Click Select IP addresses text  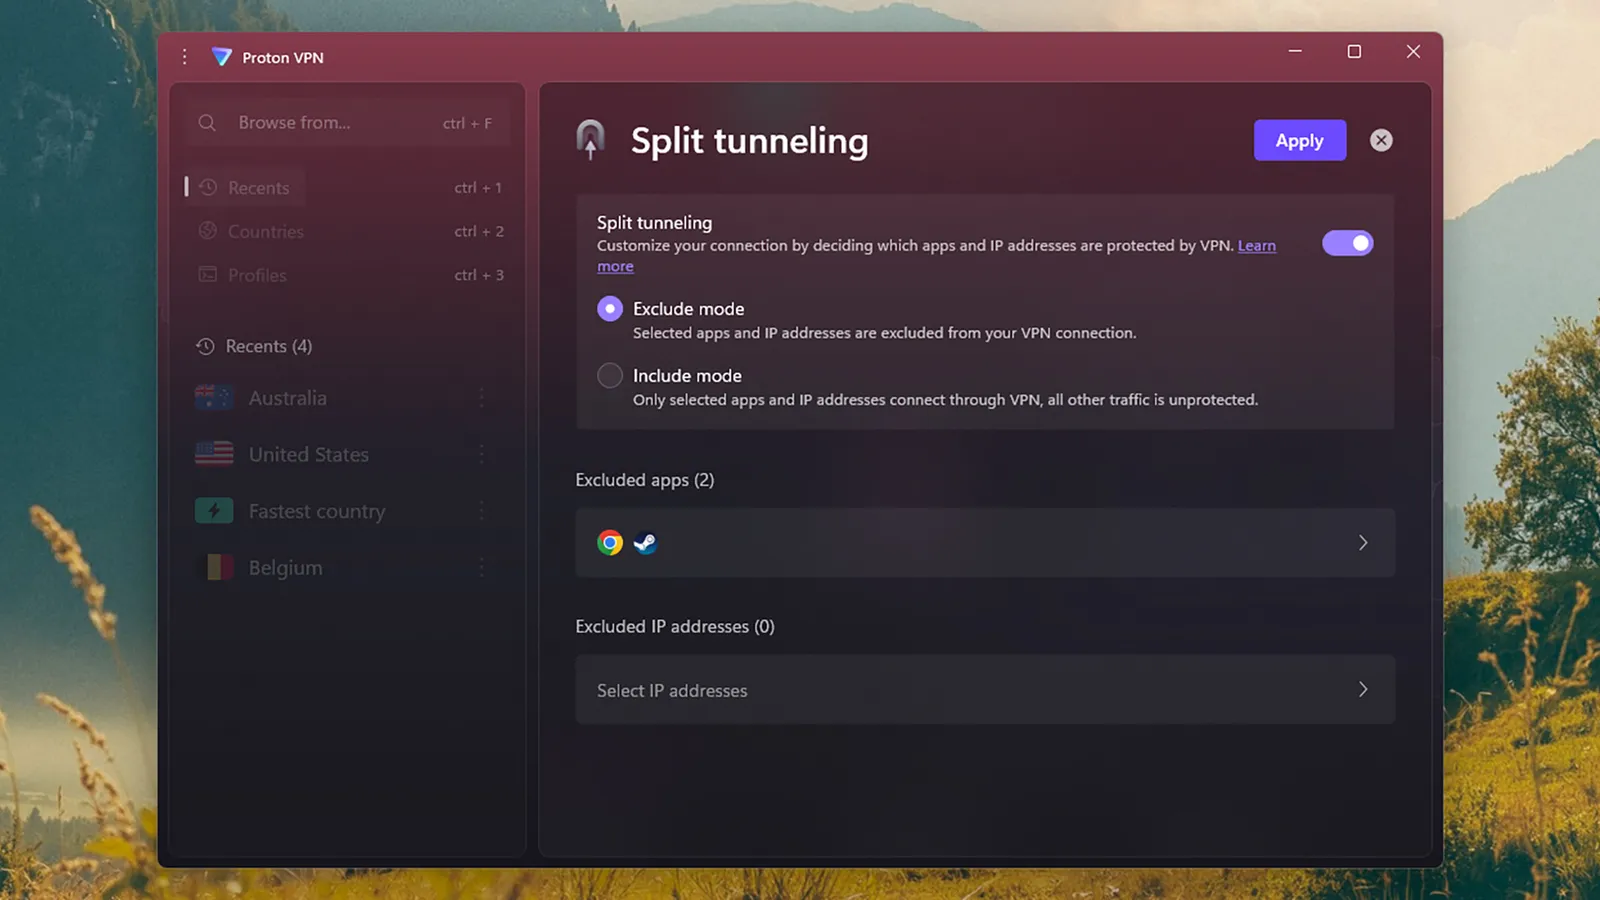coord(672,690)
